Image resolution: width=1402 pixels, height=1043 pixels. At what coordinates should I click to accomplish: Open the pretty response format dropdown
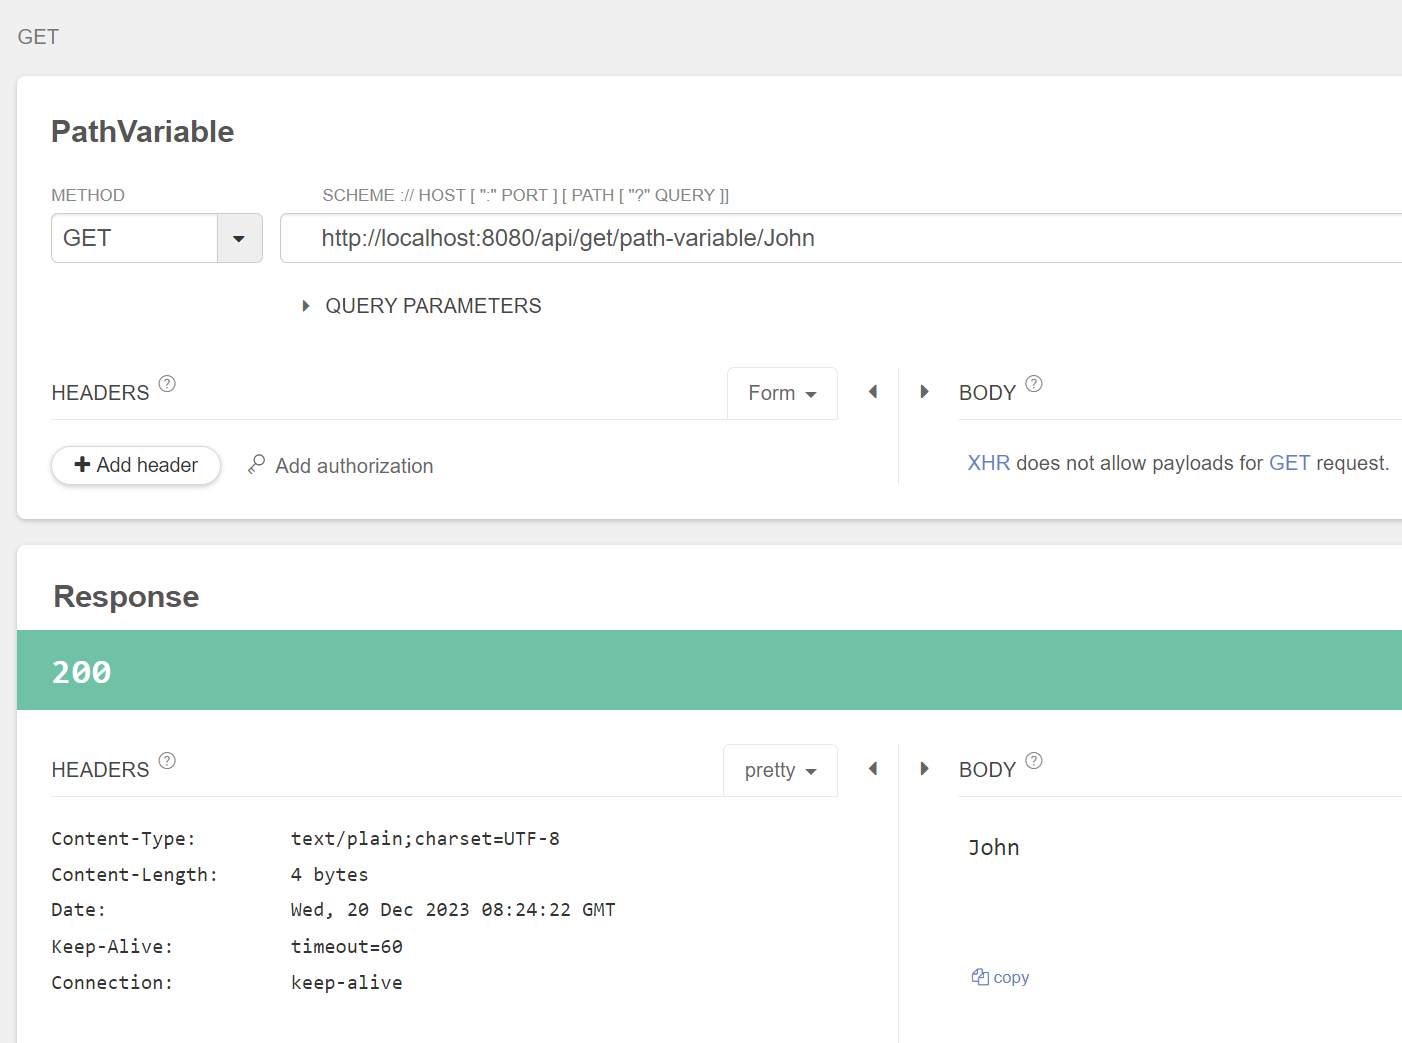[780, 770]
